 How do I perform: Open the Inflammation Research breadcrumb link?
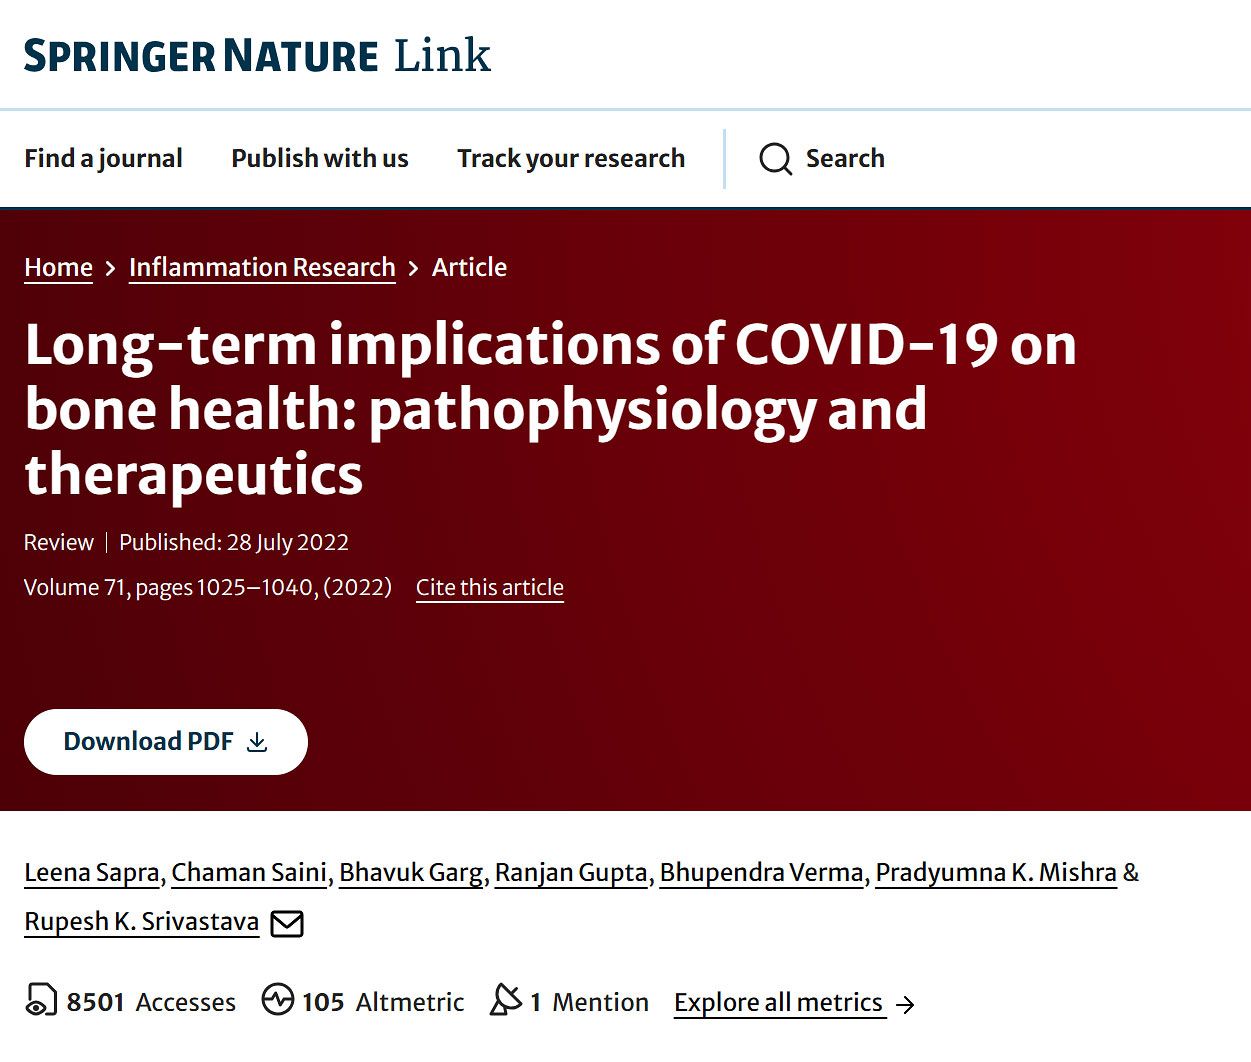pyautogui.click(x=262, y=267)
